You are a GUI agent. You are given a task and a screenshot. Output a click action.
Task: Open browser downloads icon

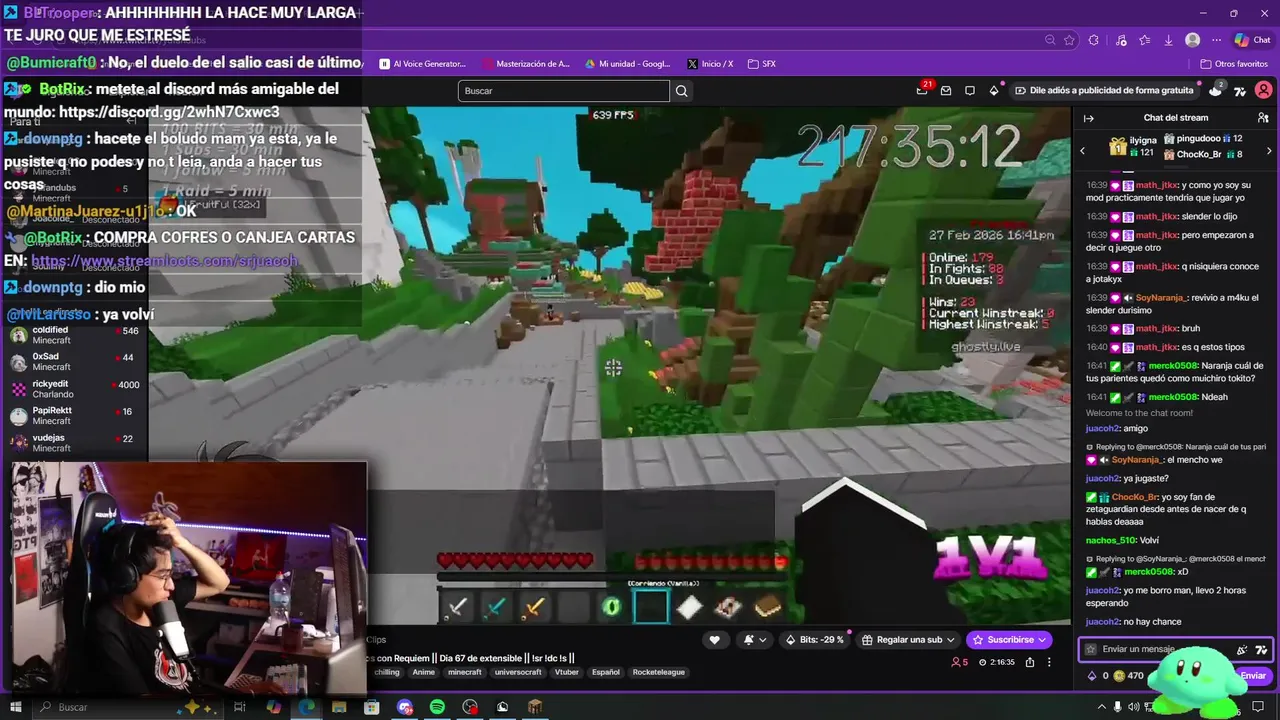pos(1168,40)
